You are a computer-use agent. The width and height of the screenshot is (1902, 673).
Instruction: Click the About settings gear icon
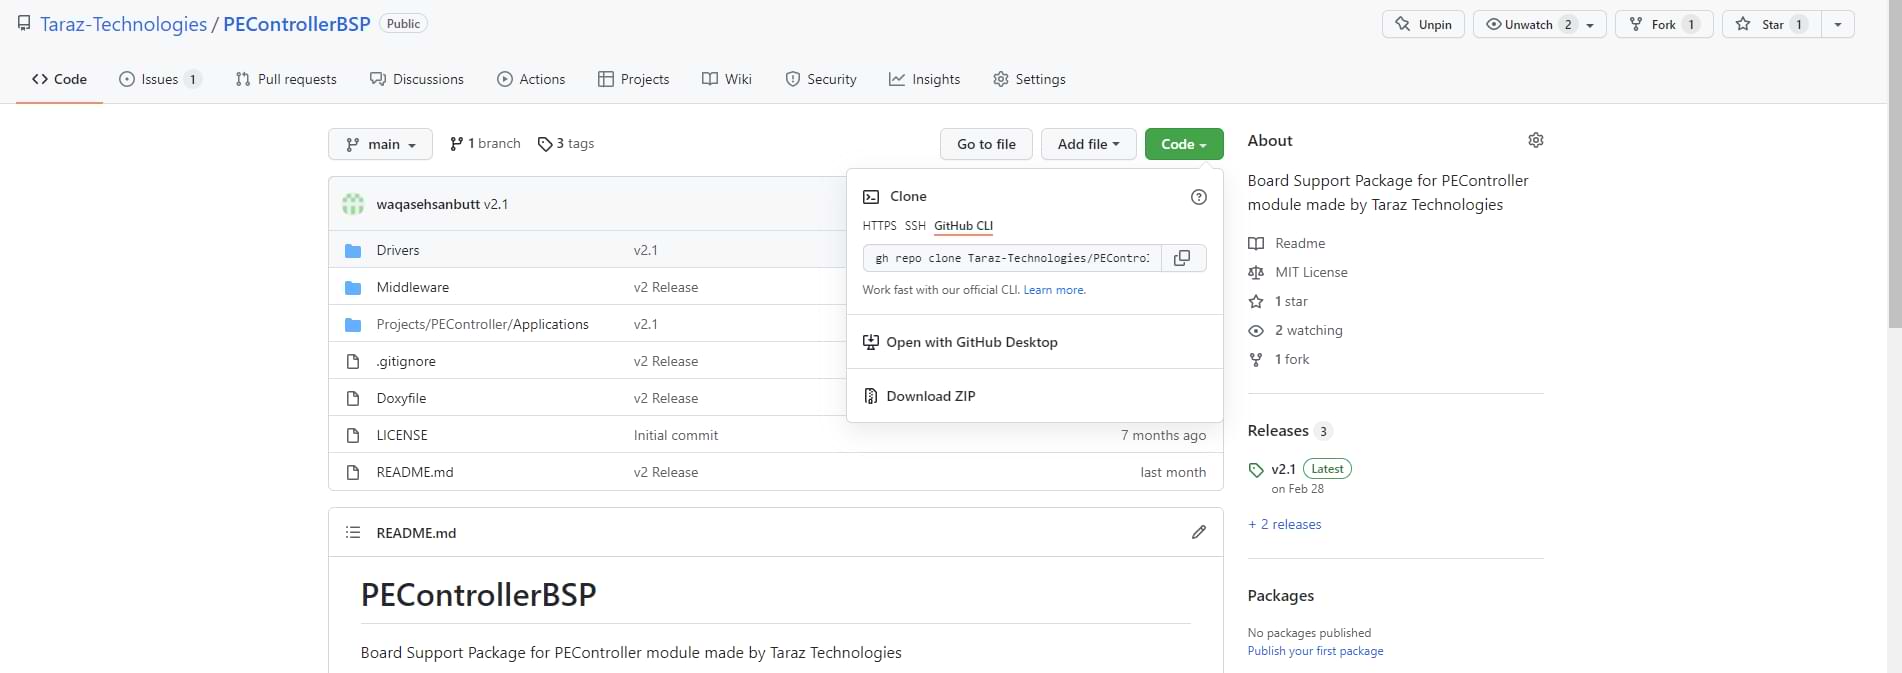(1536, 140)
